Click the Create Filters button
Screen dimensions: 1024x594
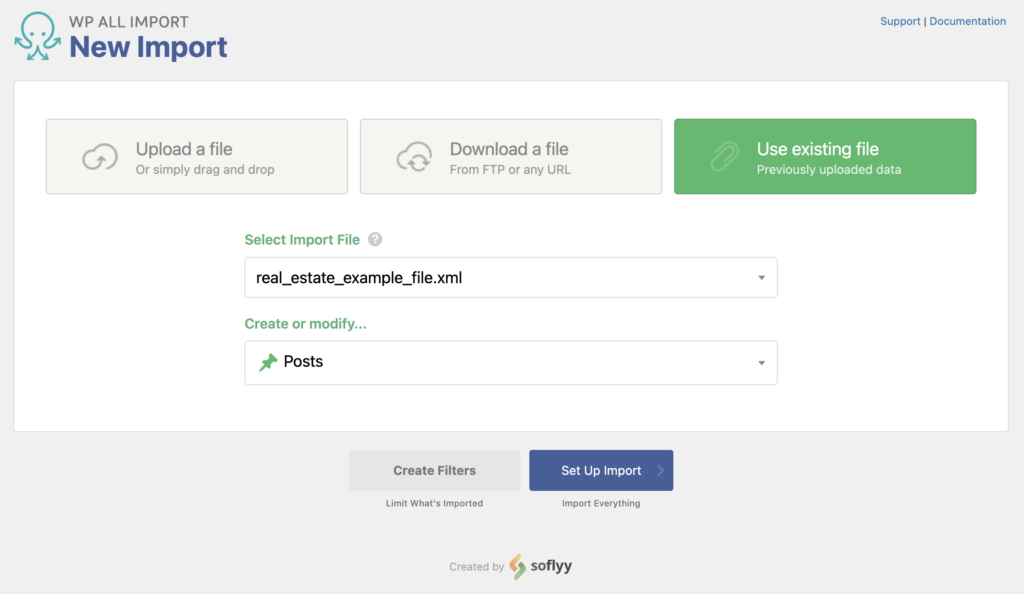click(x=434, y=470)
